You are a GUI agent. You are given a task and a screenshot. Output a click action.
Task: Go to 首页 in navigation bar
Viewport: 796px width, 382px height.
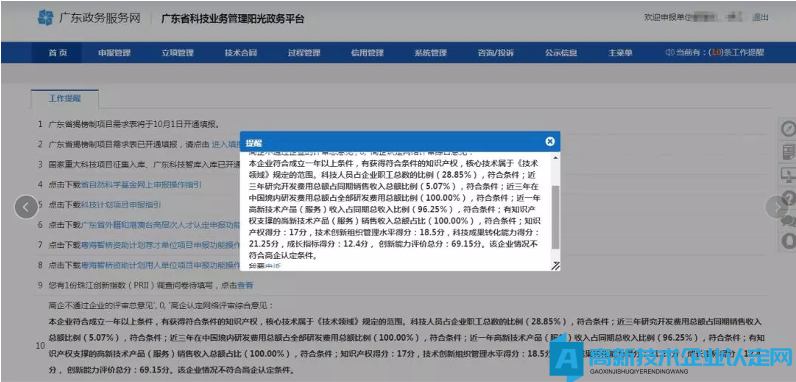pos(57,53)
